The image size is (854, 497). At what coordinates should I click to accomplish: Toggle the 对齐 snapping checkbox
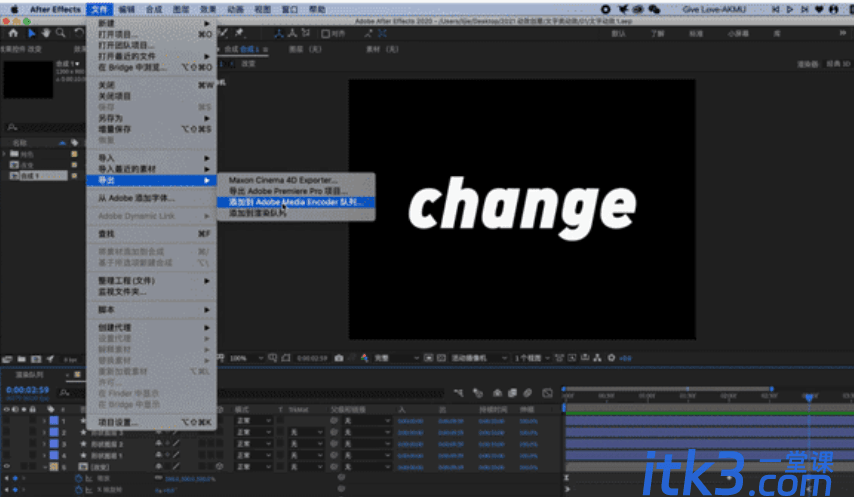coord(326,34)
